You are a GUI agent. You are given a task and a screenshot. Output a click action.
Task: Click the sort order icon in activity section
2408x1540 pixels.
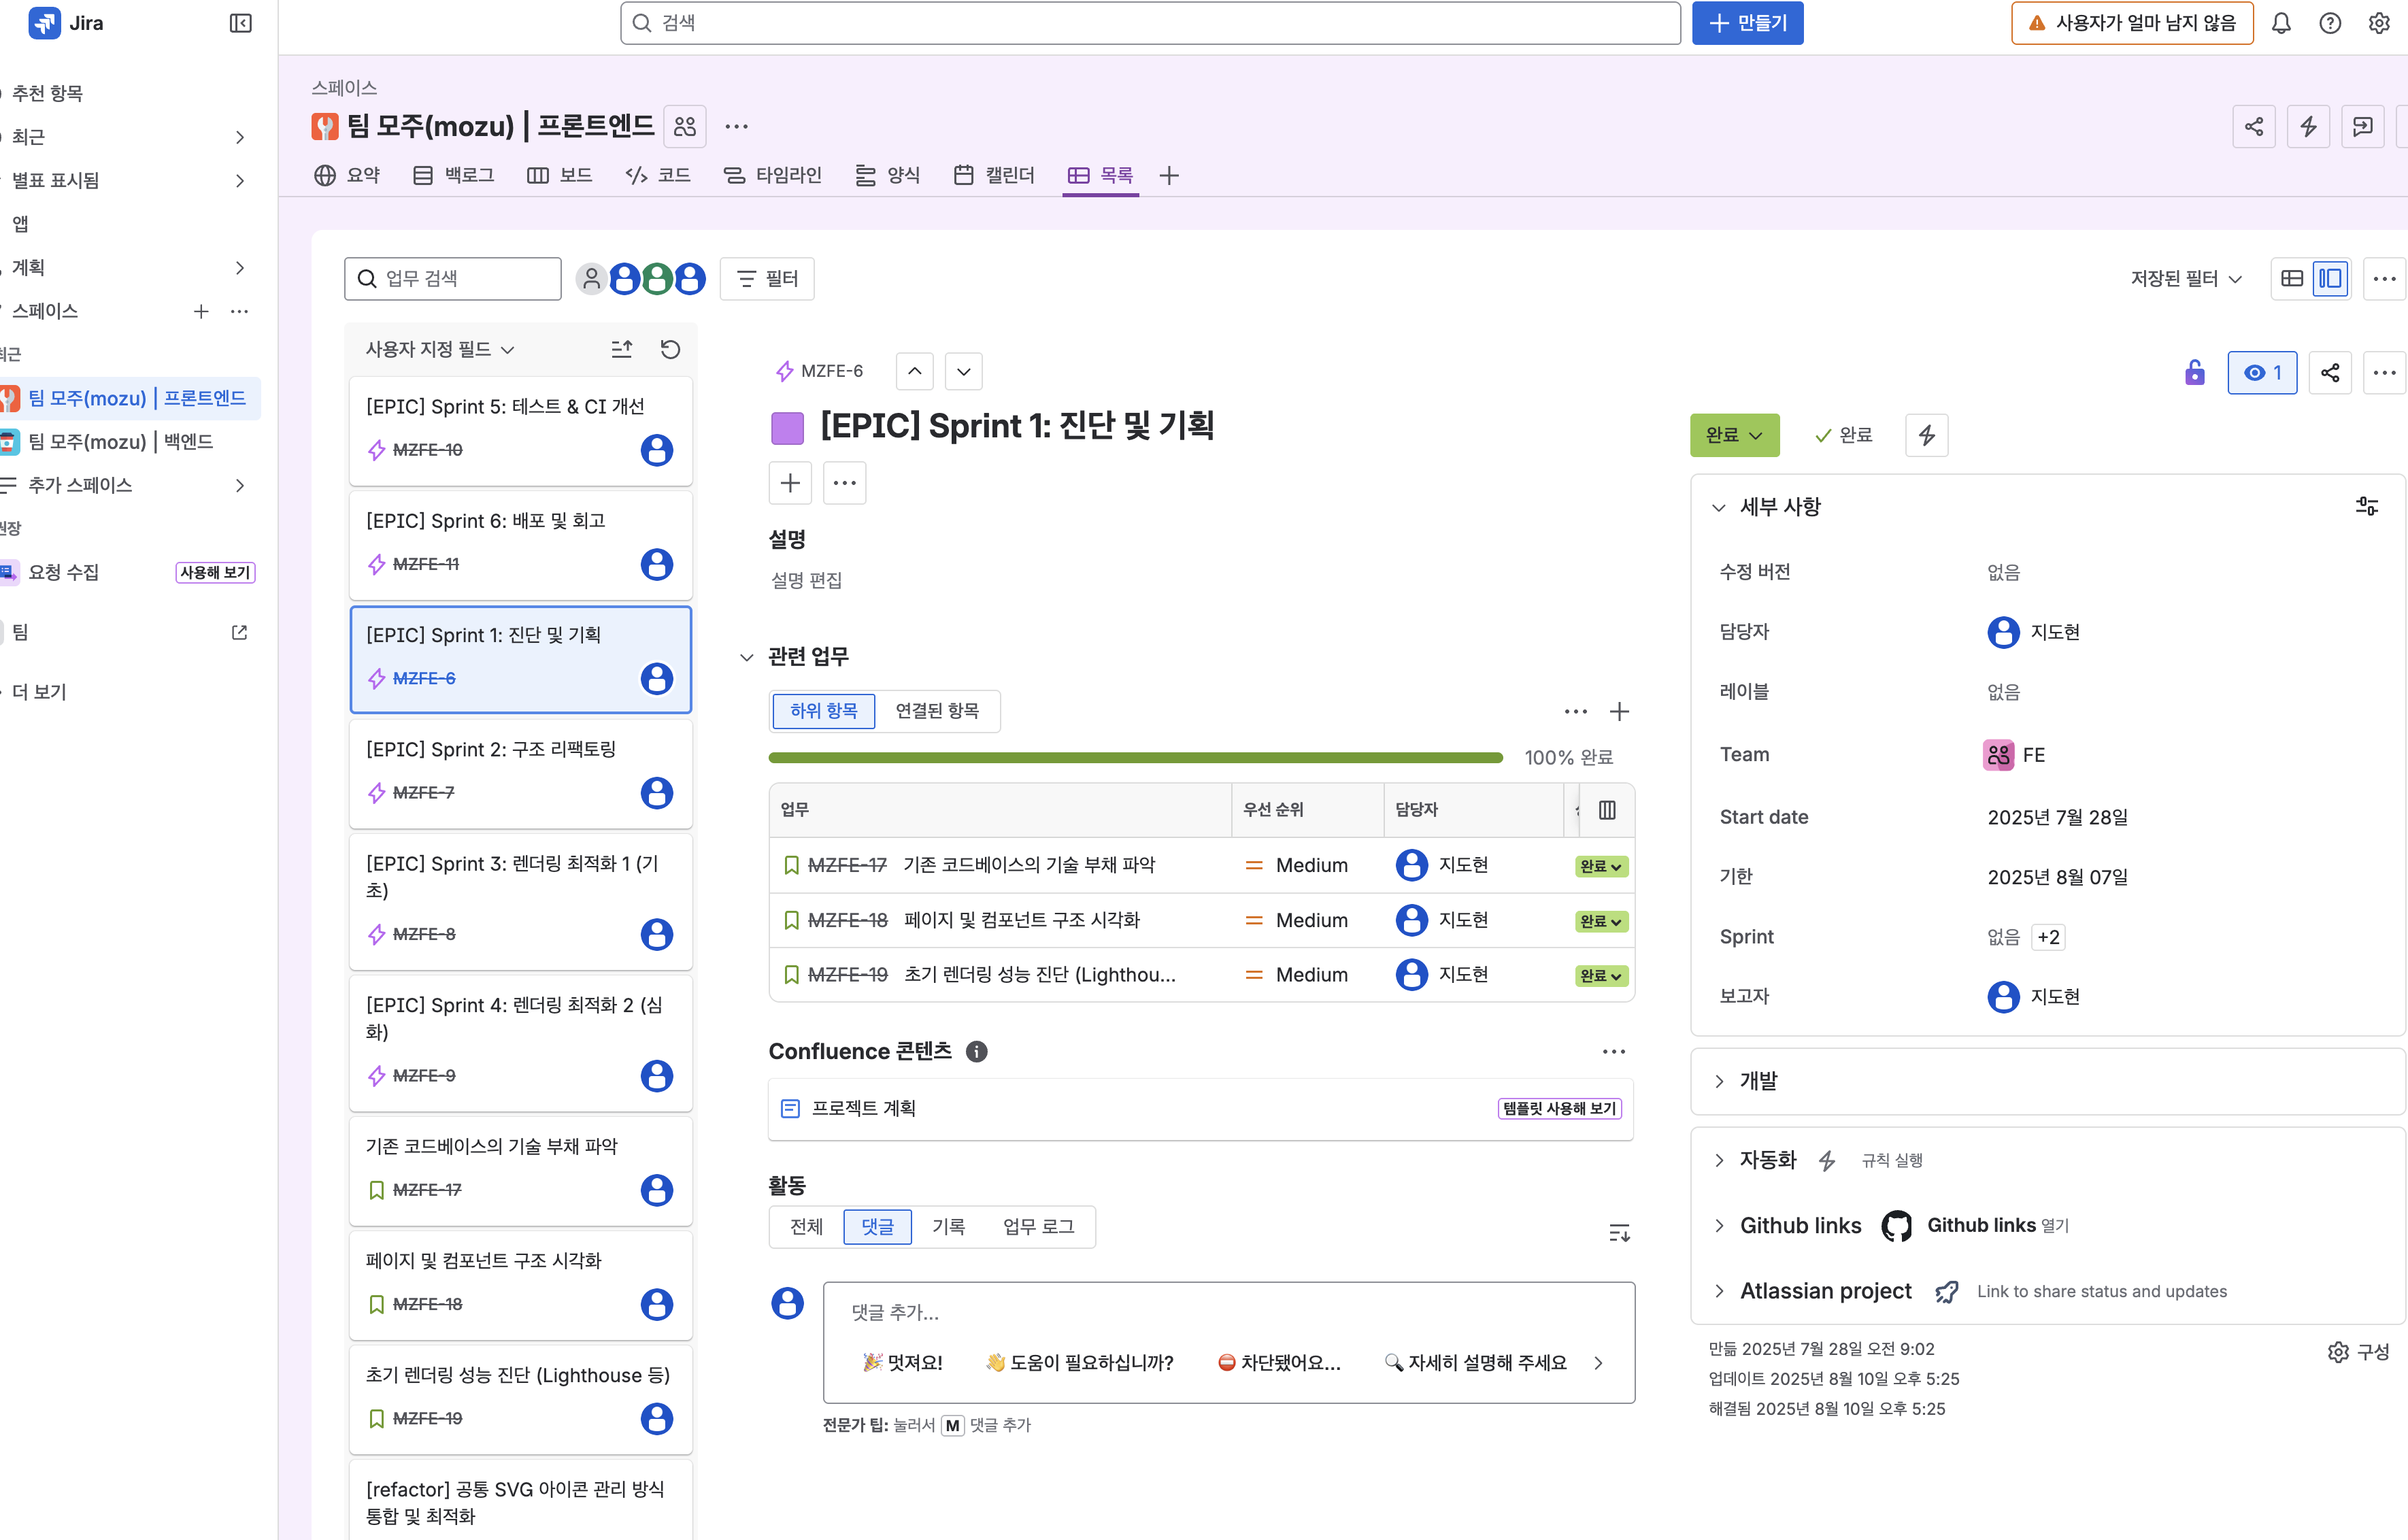1619,1232
